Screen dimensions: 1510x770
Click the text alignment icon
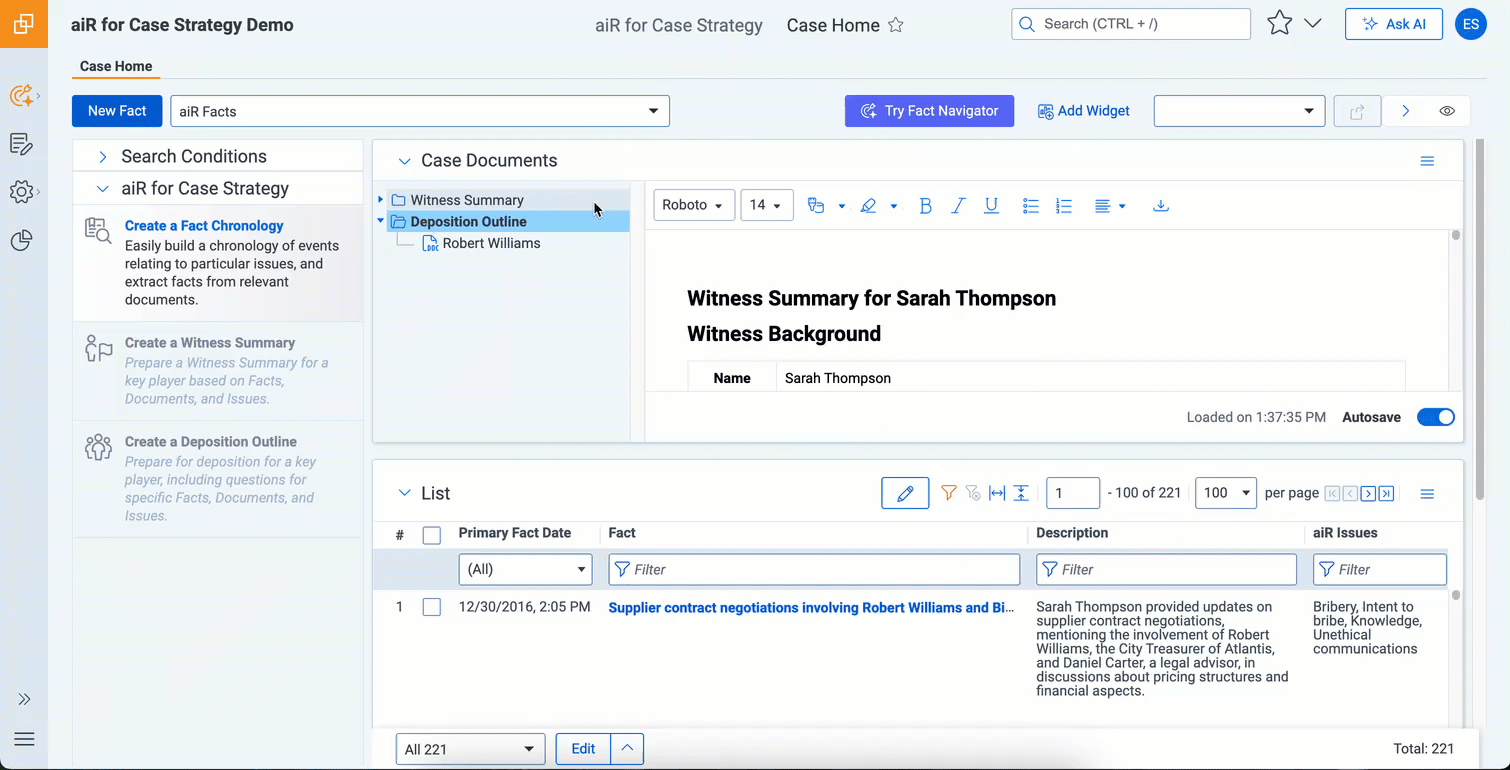(x=1103, y=206)
